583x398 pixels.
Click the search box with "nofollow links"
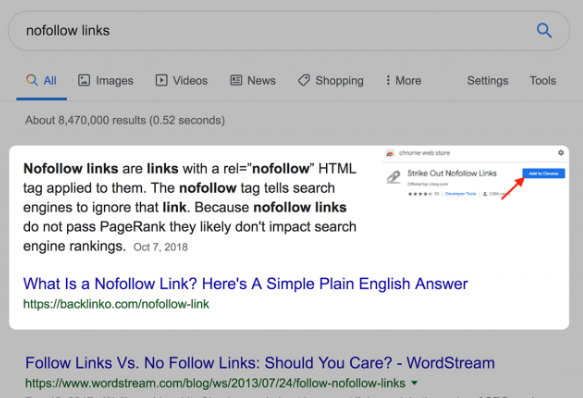point(289,31)
